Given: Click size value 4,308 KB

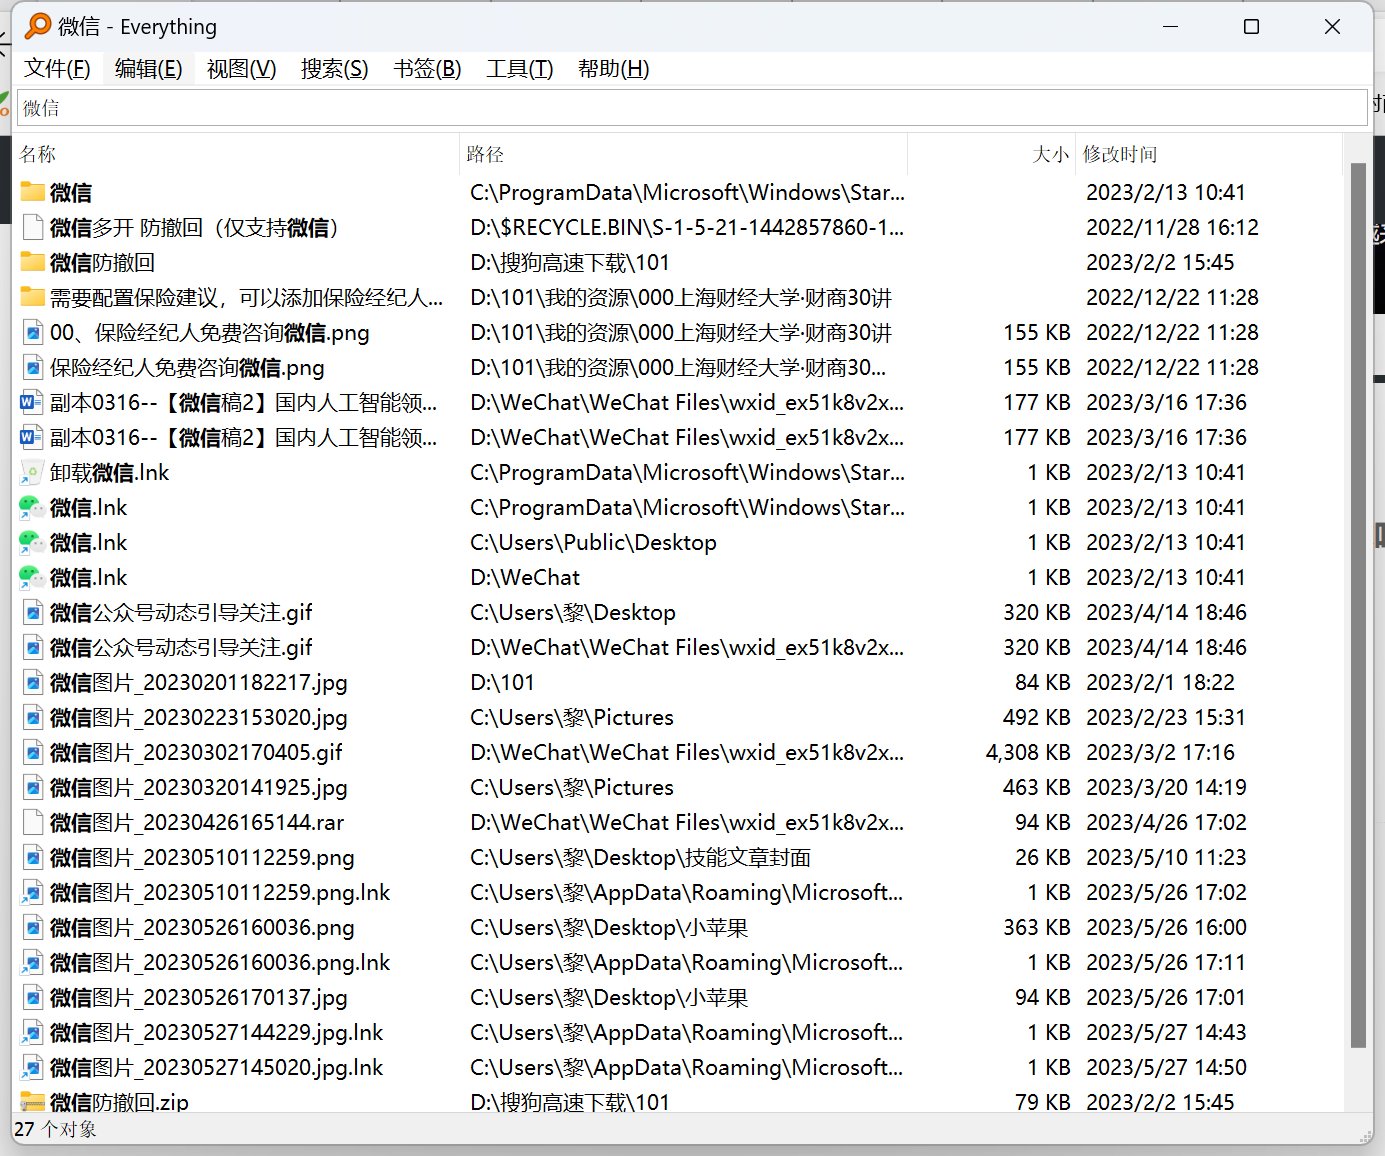Looking at the screenshot, I should tap(1028, 752).
